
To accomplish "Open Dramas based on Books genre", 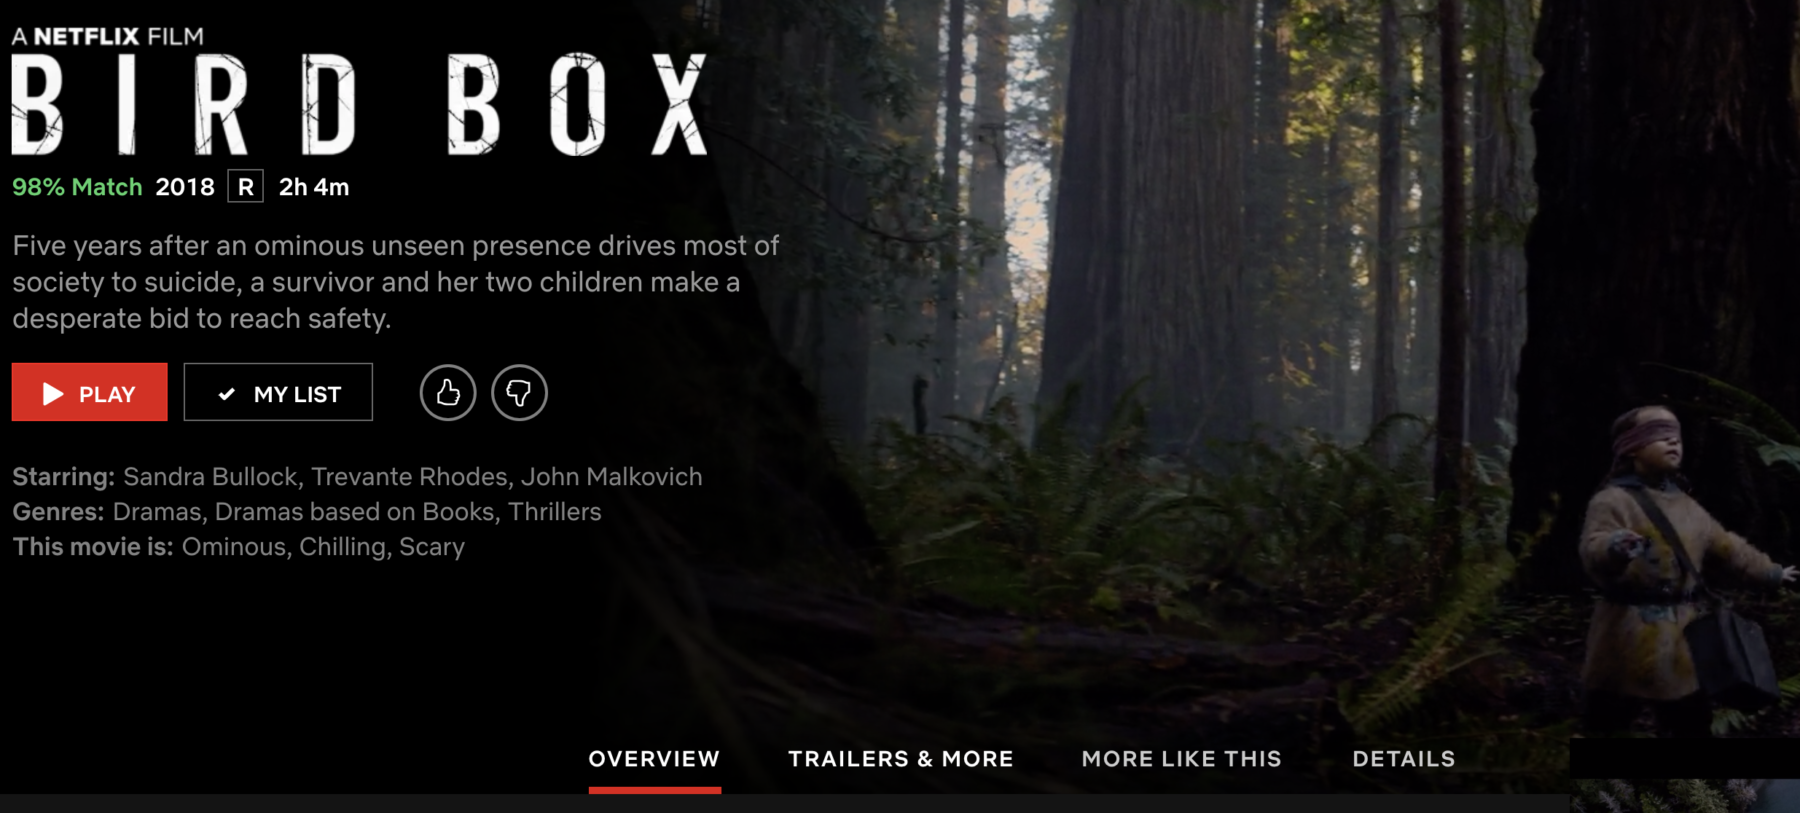I will [x=355, y=512].
